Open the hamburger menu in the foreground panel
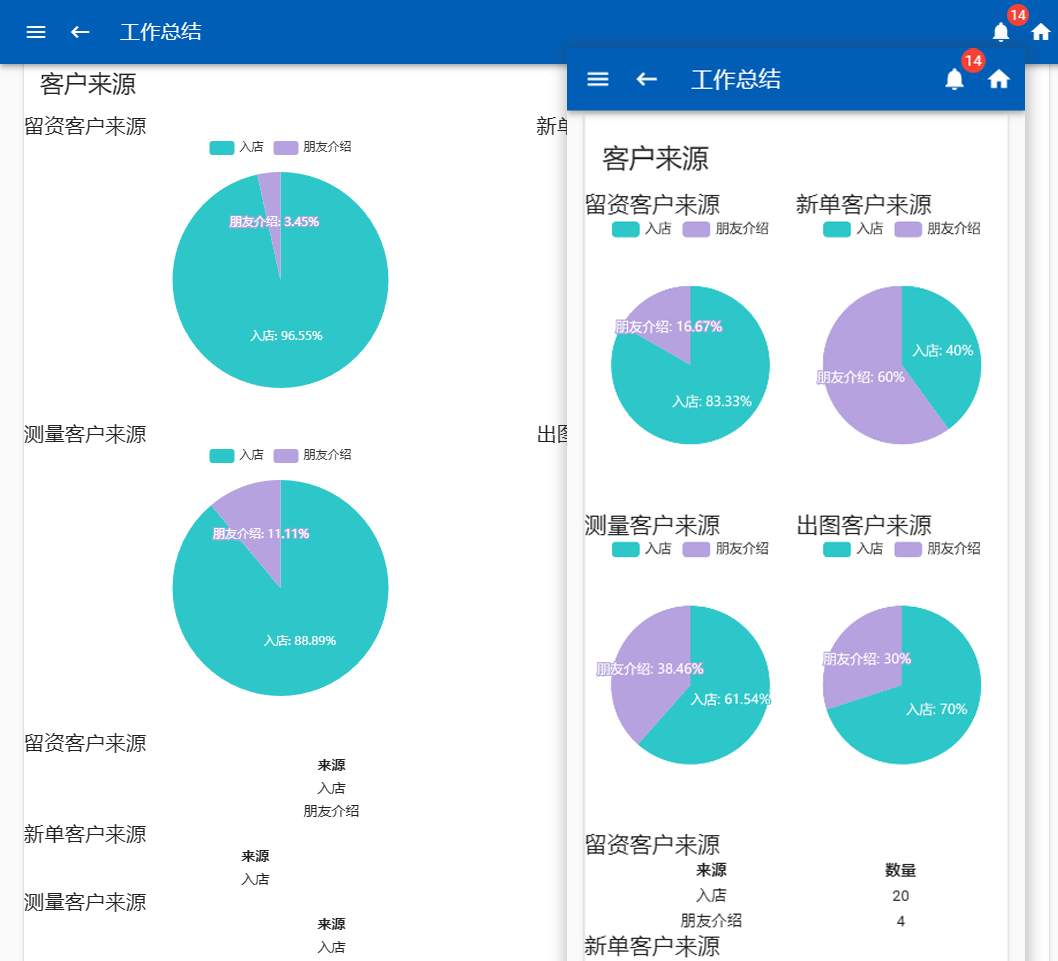 pos(598,79)
